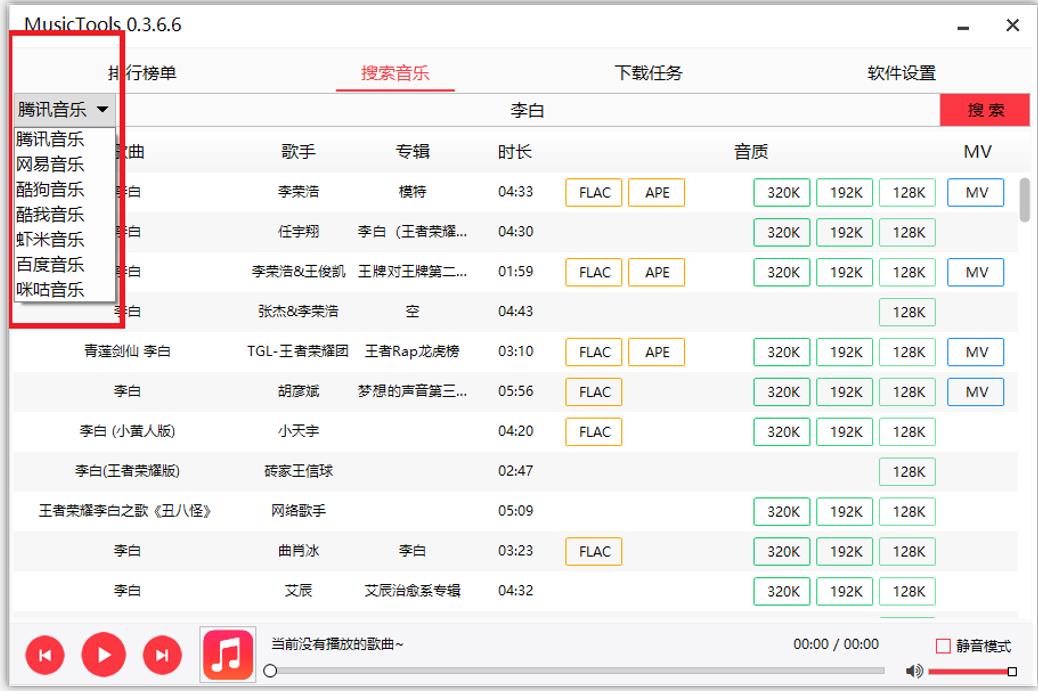Download APE for 青莲剑仙 李白

657,352
